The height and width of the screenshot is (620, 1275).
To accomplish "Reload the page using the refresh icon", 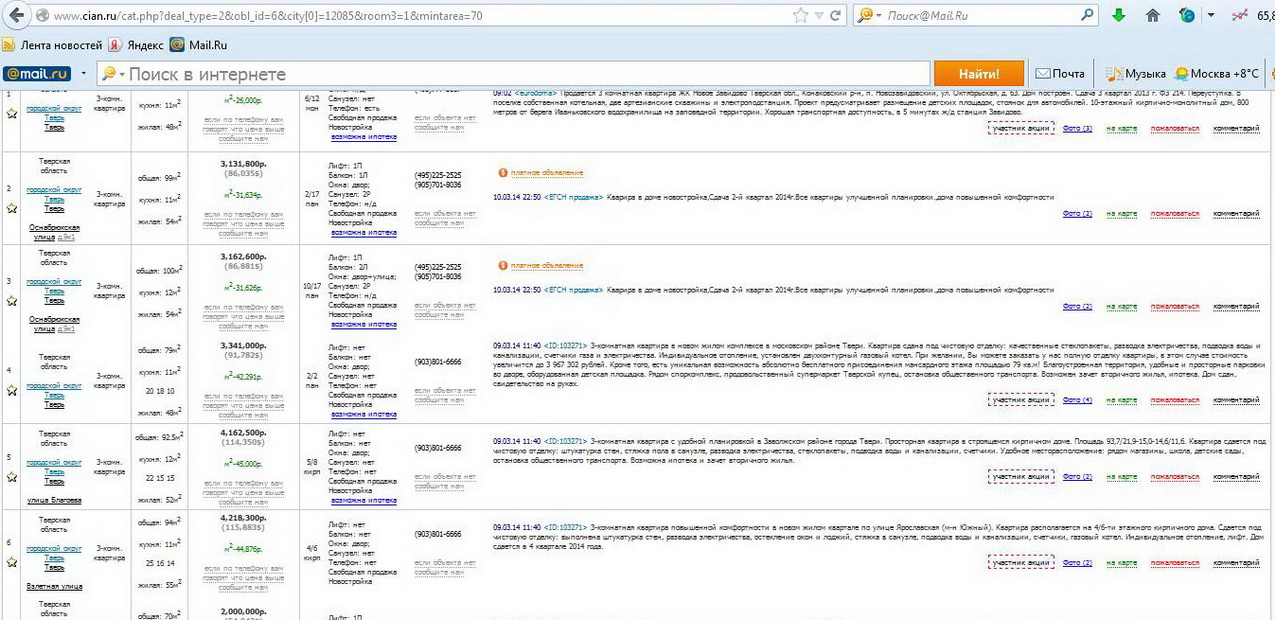I will (836, 16).
